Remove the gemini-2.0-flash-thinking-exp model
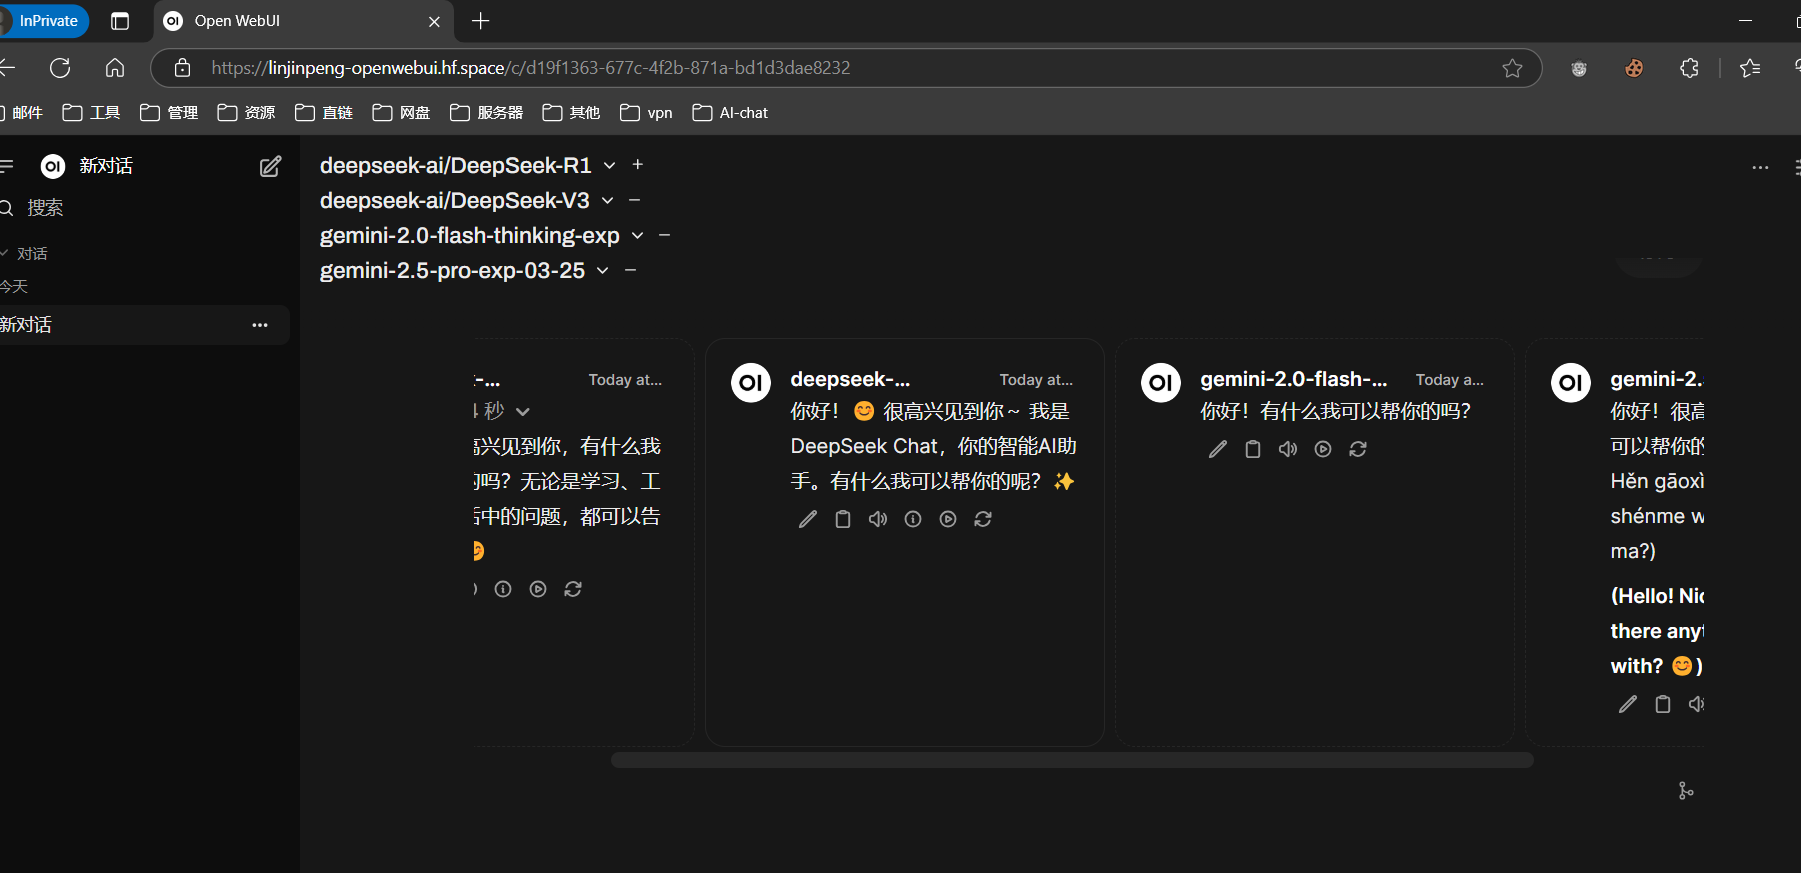The image size is (1801, 873). coord(664,235)
